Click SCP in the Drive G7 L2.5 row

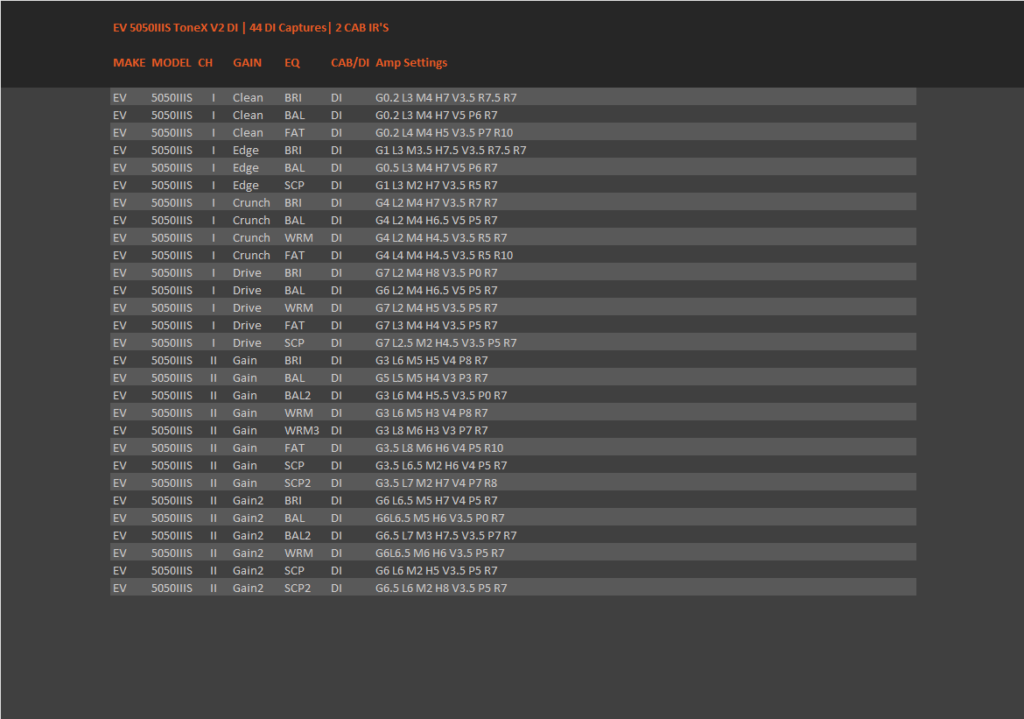coord(295,343)
